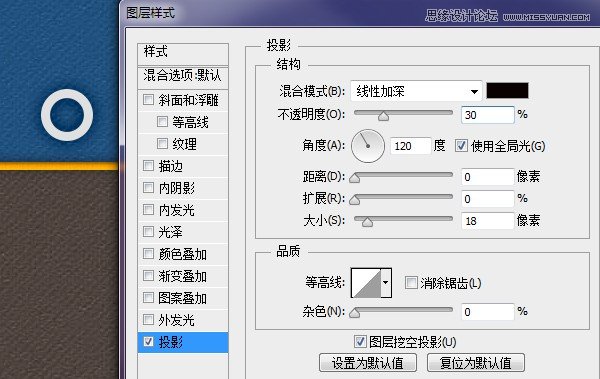Toggle 使用全局光 checkbox
Viewport: 600px width, 379px height.
461,145
